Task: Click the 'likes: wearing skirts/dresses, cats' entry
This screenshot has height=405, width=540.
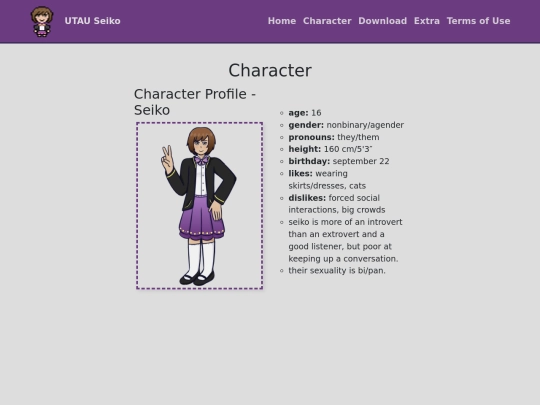Action: tap(327, 179)
